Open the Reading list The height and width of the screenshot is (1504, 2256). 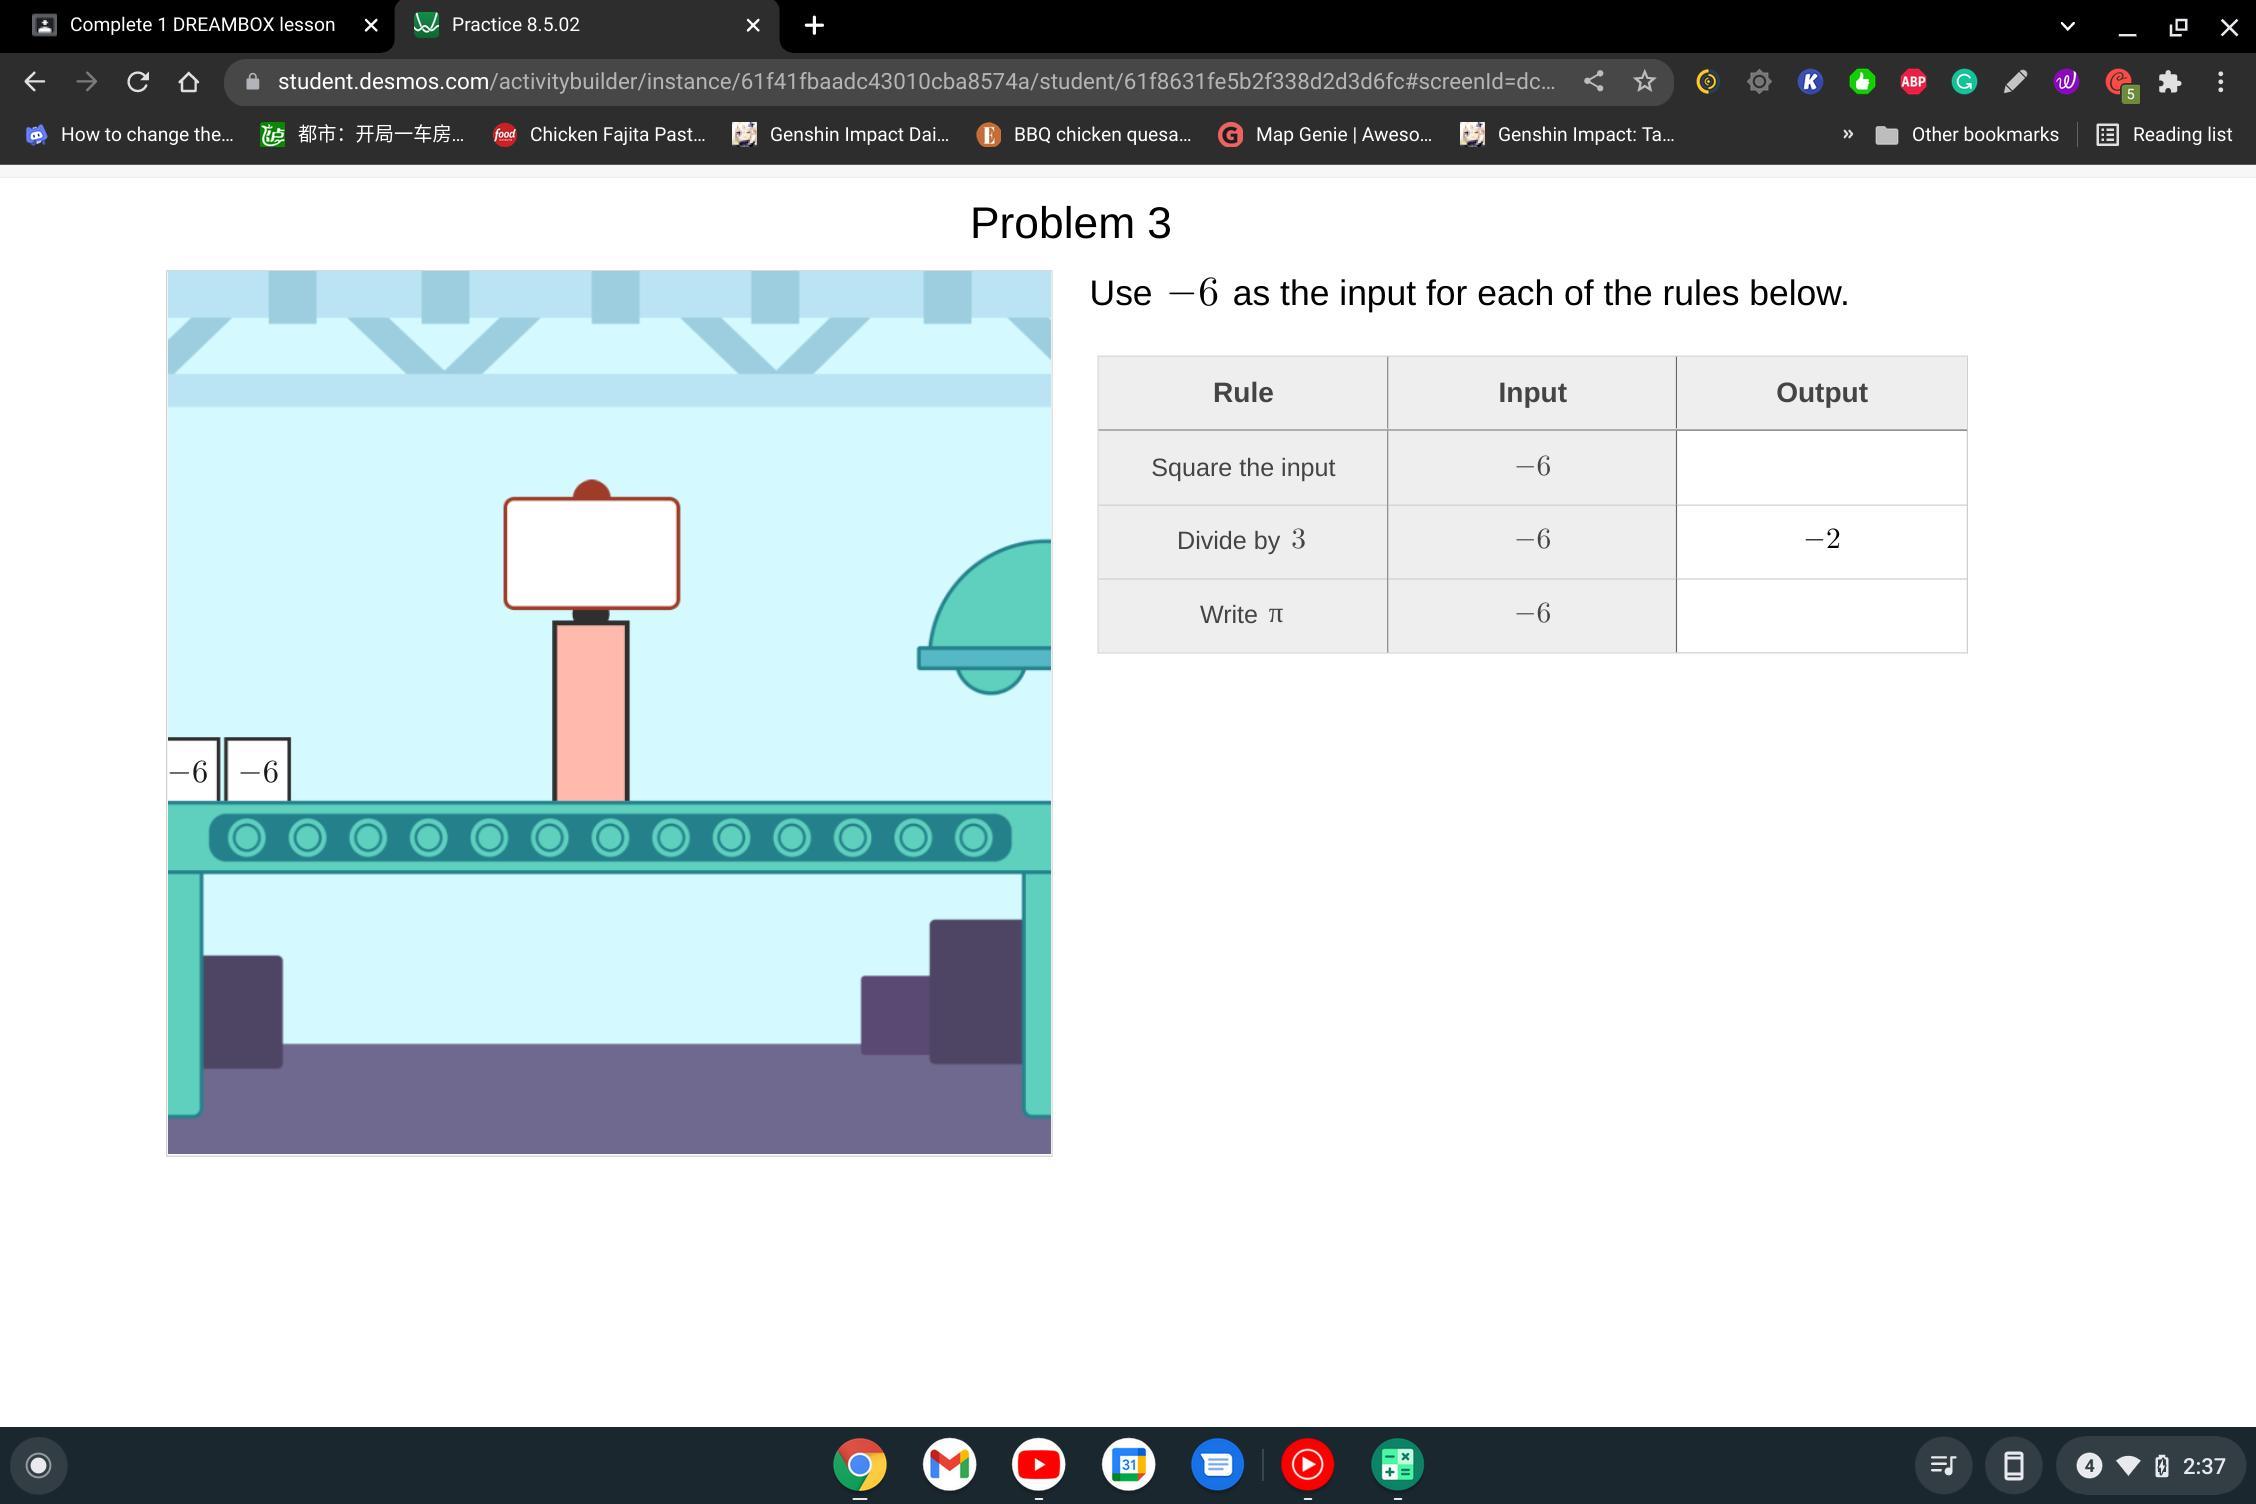[x=2164, y=134]
